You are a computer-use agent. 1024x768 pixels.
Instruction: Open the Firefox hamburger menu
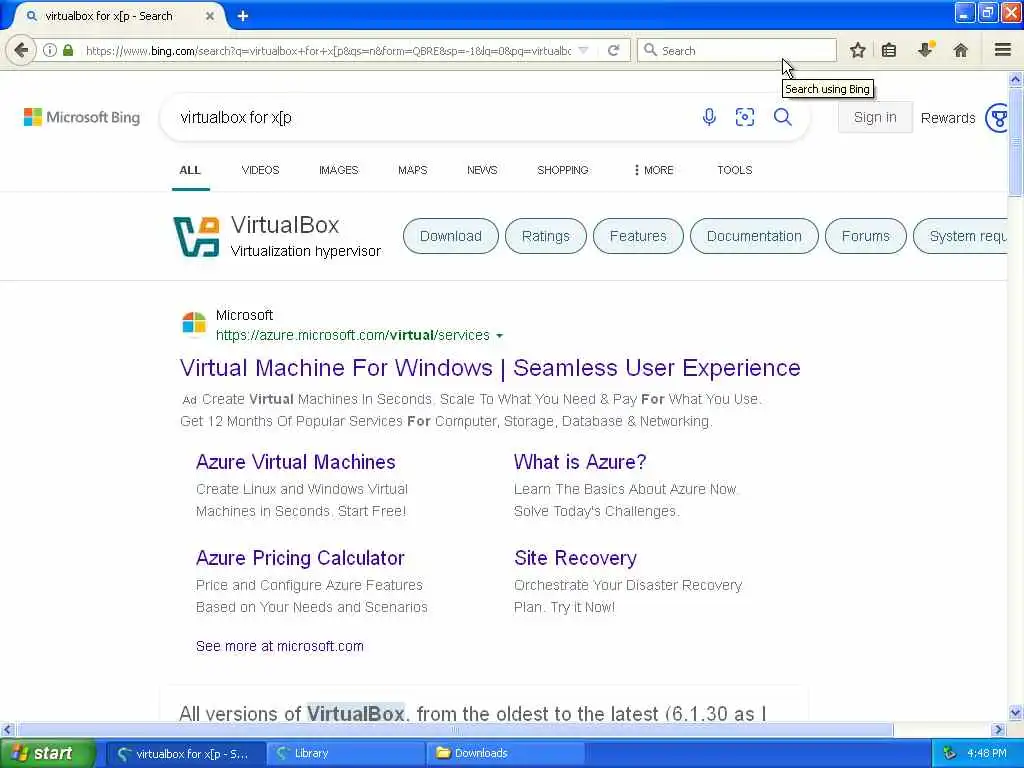1003,50
